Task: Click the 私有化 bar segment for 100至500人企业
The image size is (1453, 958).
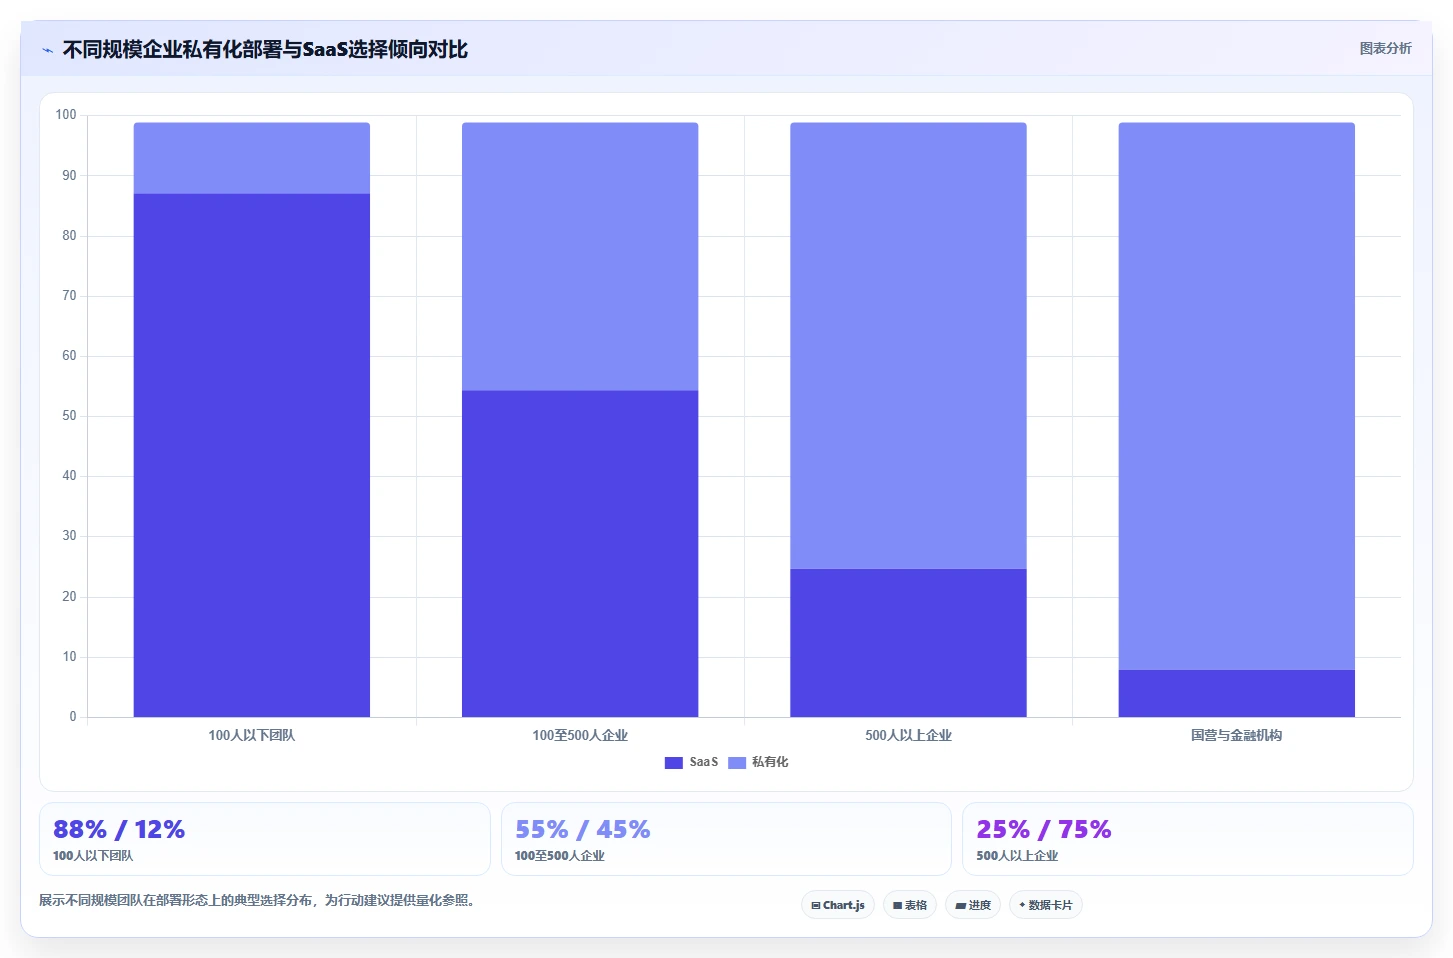Action: (580, 256)
